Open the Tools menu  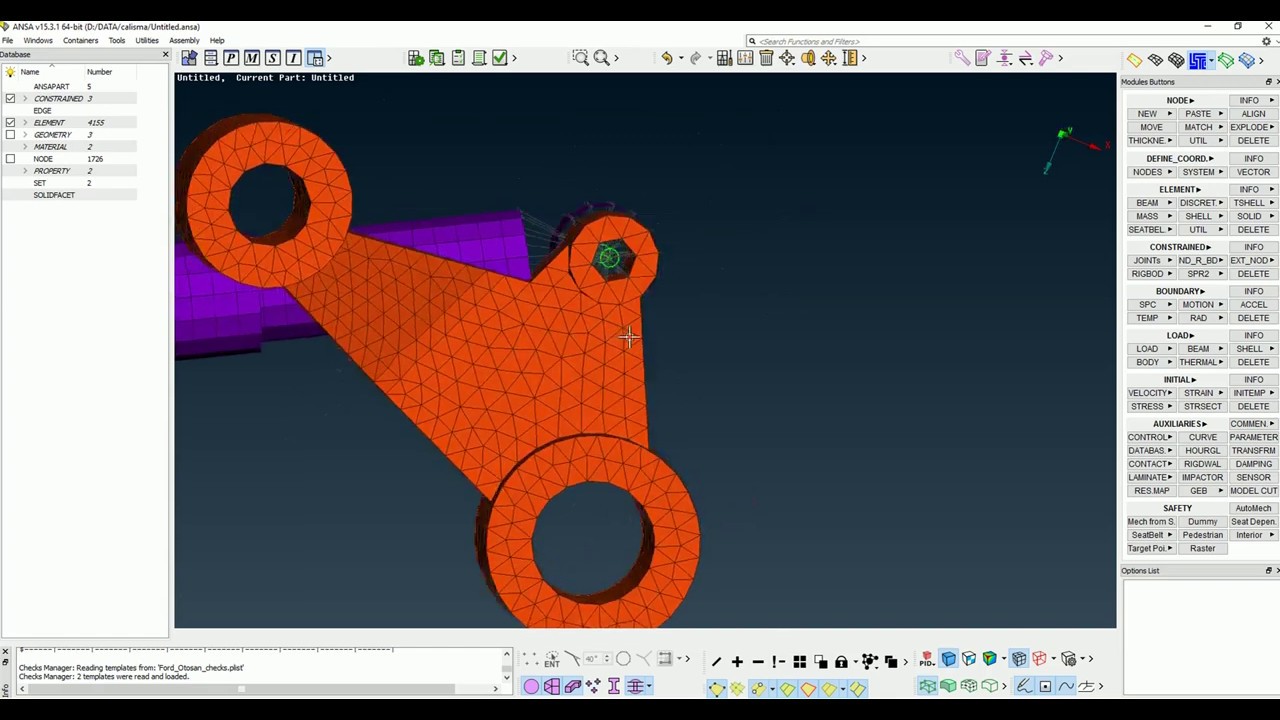(117, 41)
